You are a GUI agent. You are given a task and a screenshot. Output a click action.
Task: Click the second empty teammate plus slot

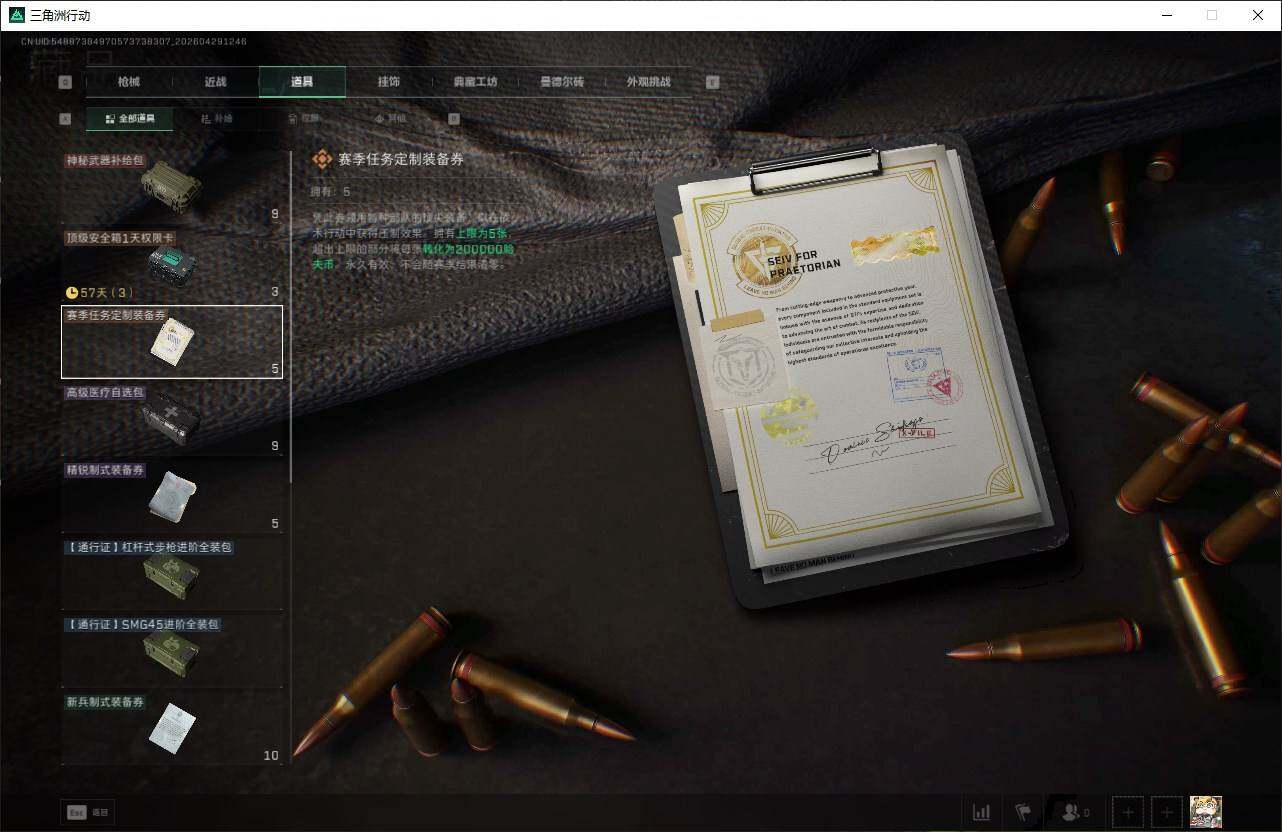point(1166,812)
